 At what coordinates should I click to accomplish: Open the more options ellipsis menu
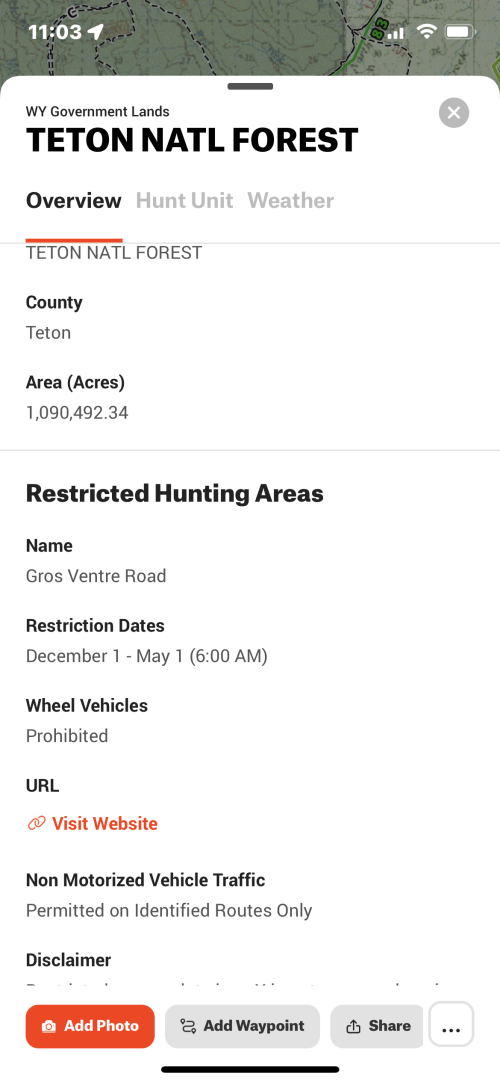(x=451, y=1024)
